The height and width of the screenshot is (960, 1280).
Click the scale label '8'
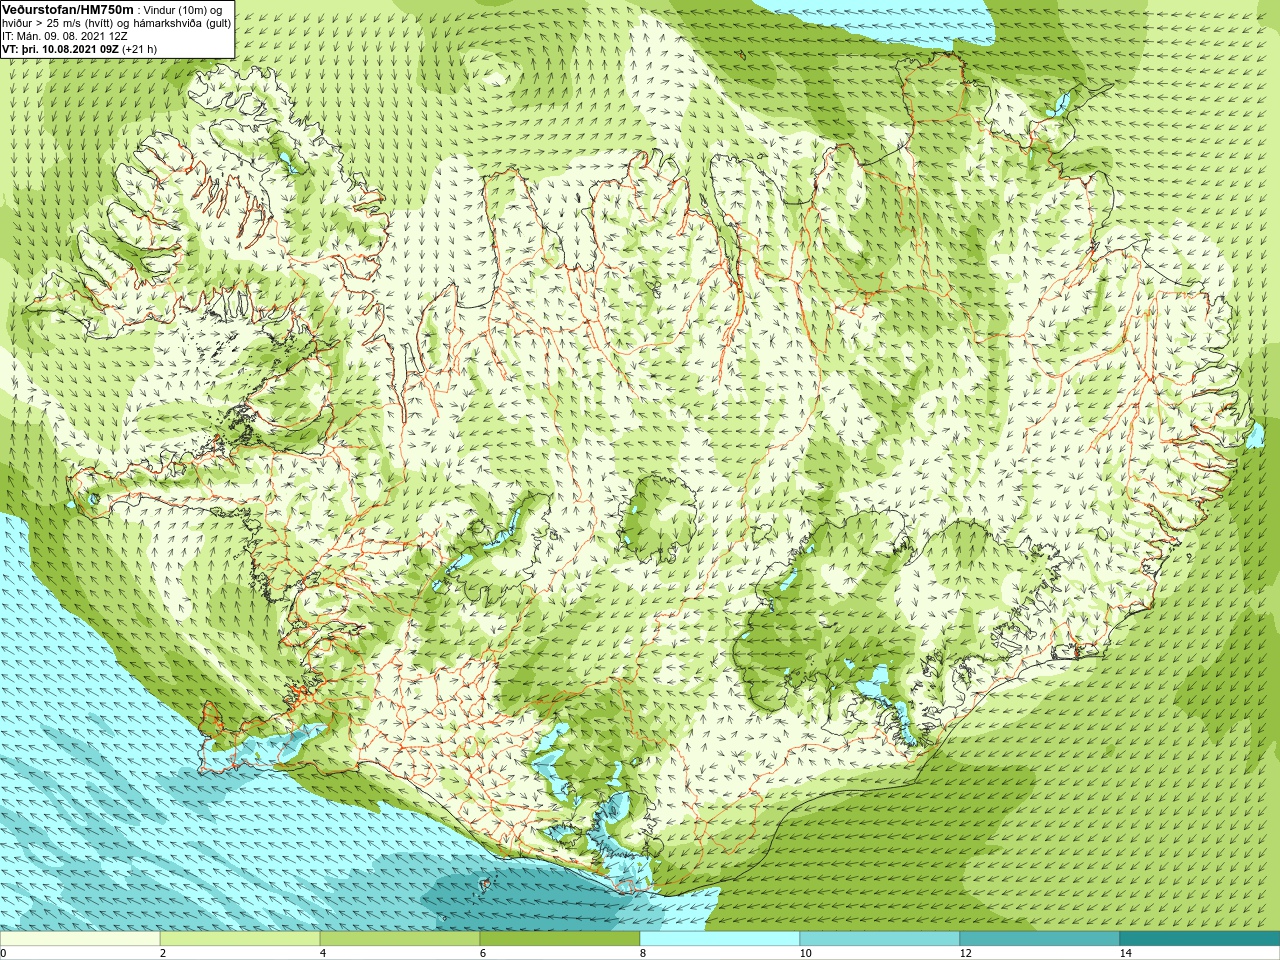coord(643,953)
